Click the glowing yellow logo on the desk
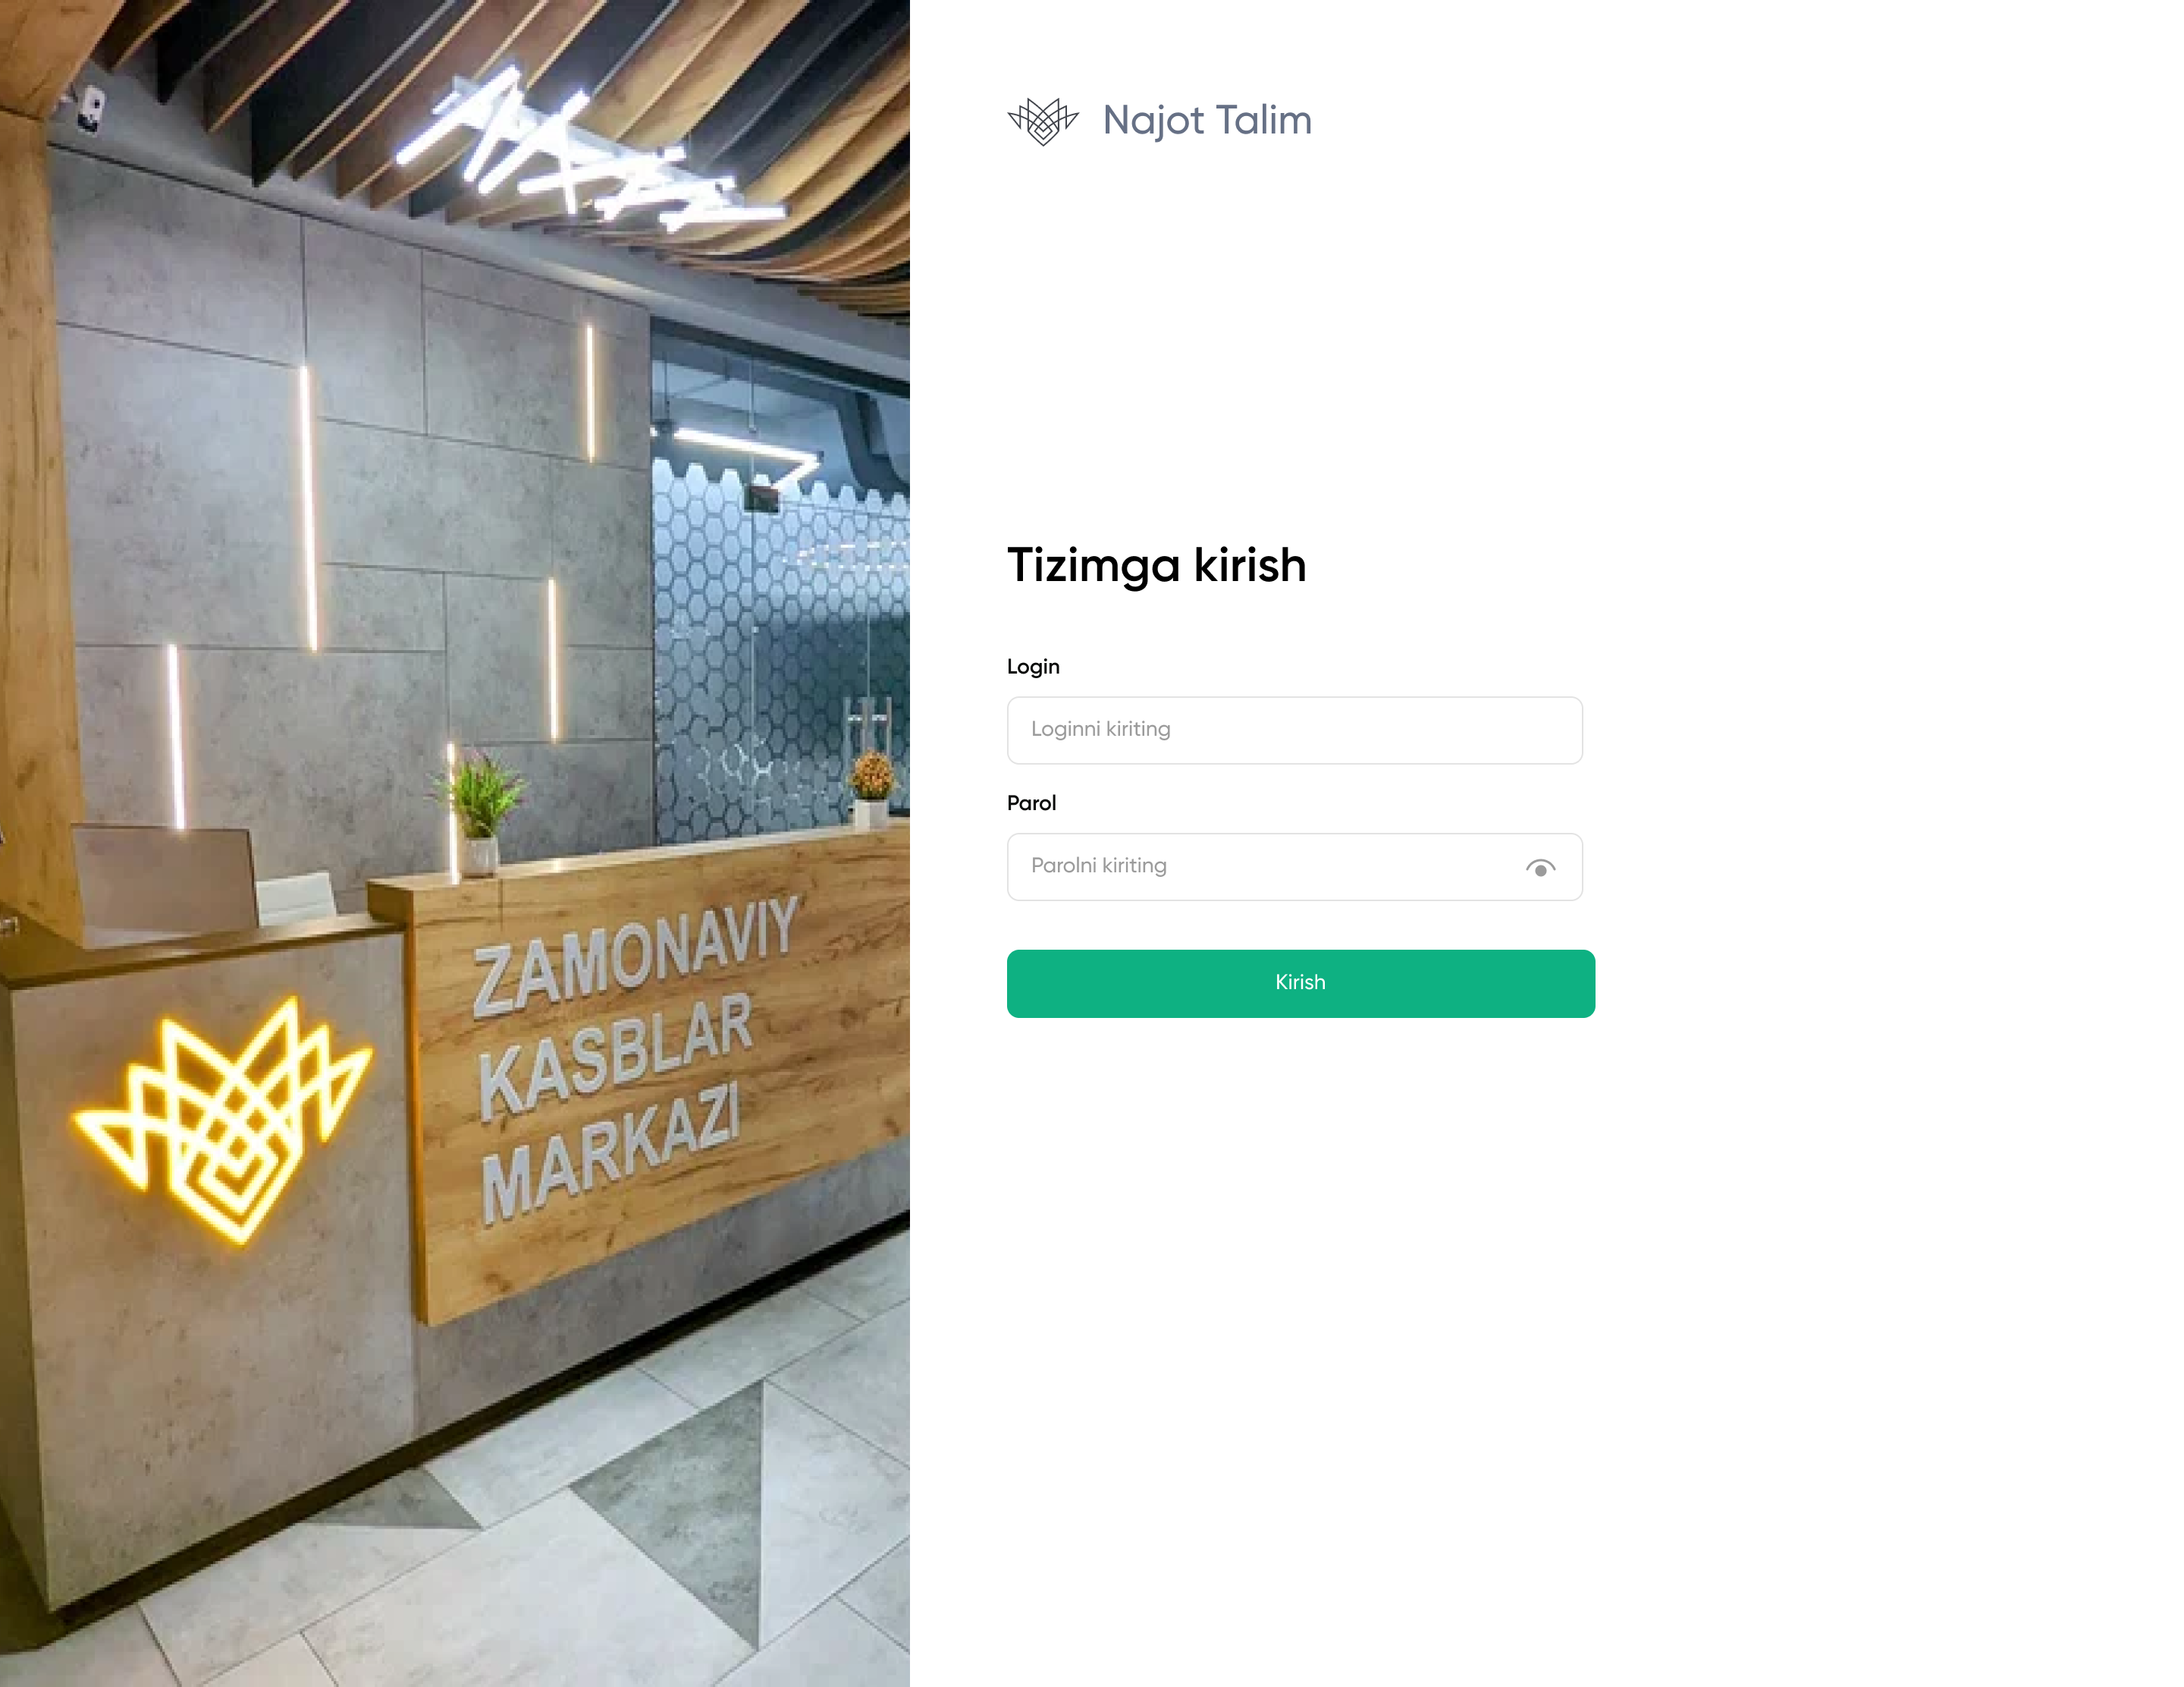 (223, 1118)
